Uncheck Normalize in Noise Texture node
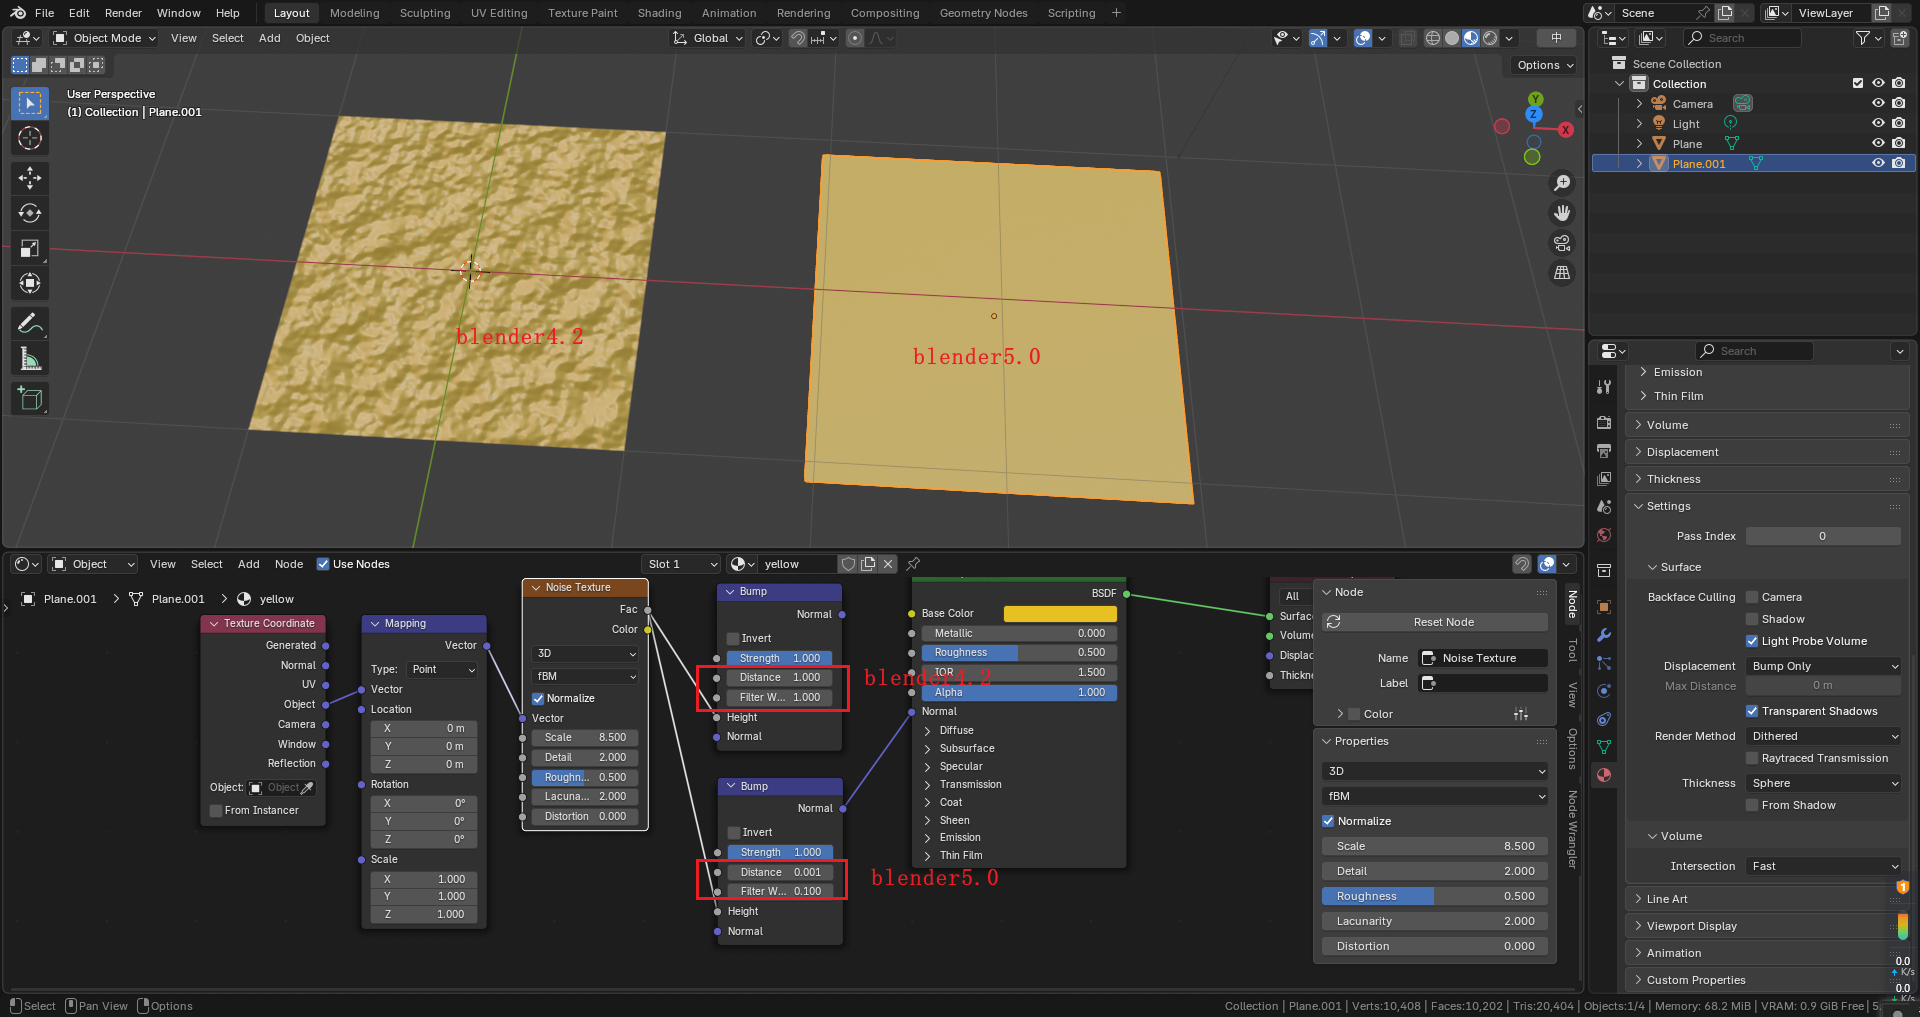This screenshot has width=1920, height=1017. pos(538,698)
